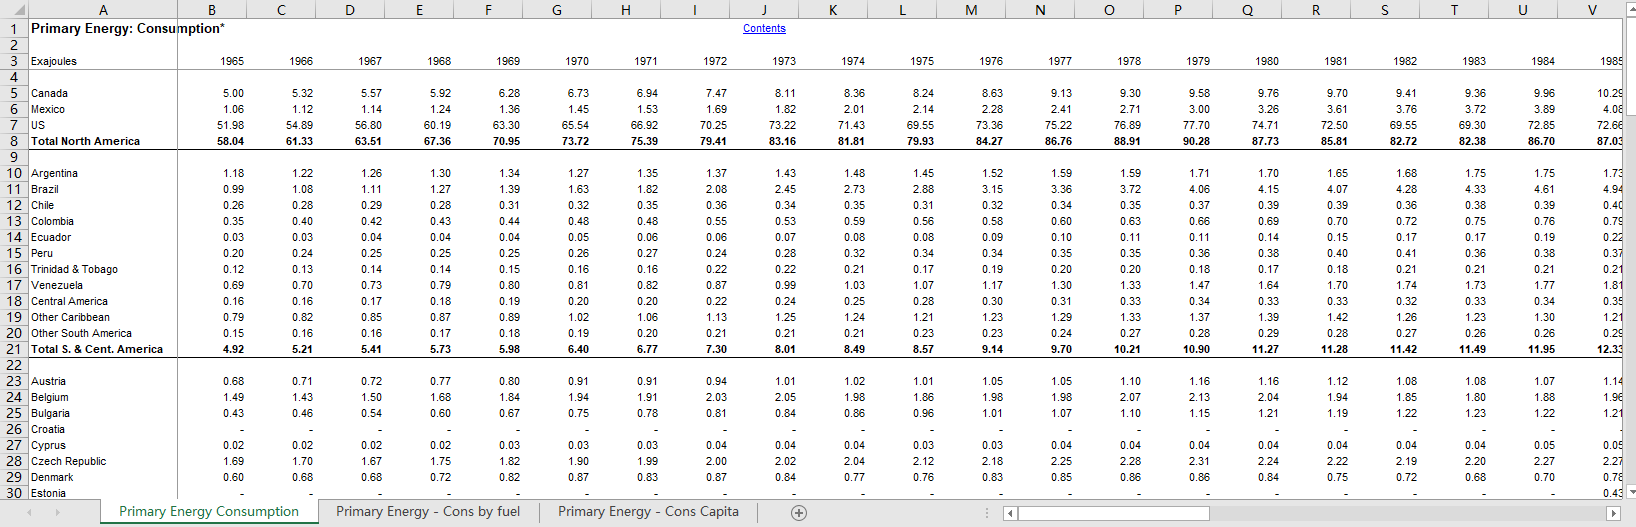This screenshot has height=527, width=1636.
Task: Click the 'Brazil' row label
Action: tap(45, 189)
